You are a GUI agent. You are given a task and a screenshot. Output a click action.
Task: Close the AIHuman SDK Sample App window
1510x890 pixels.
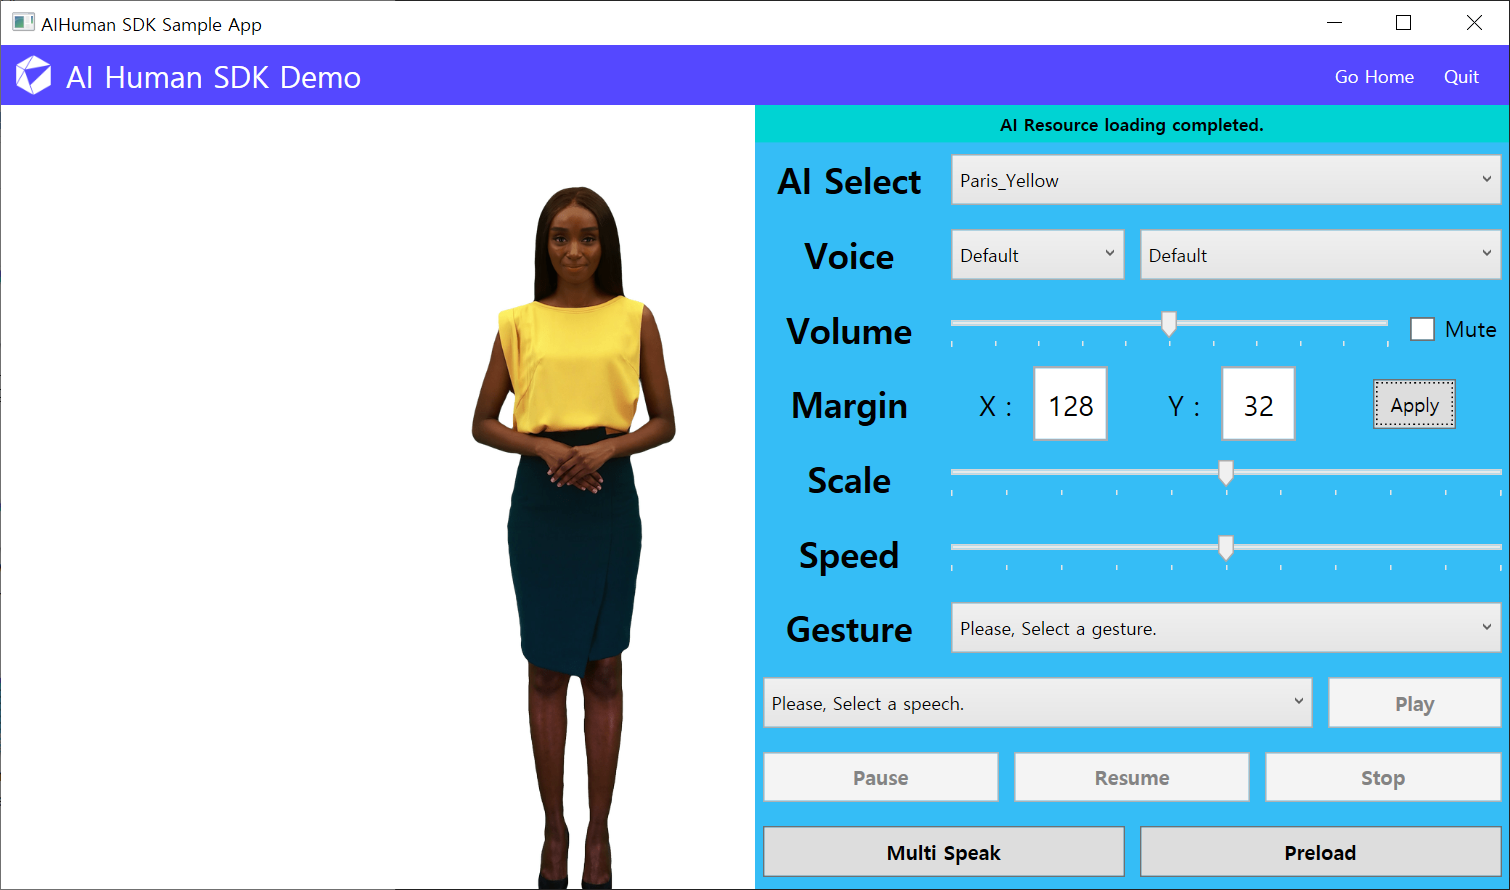click(x=1474, y=22)
